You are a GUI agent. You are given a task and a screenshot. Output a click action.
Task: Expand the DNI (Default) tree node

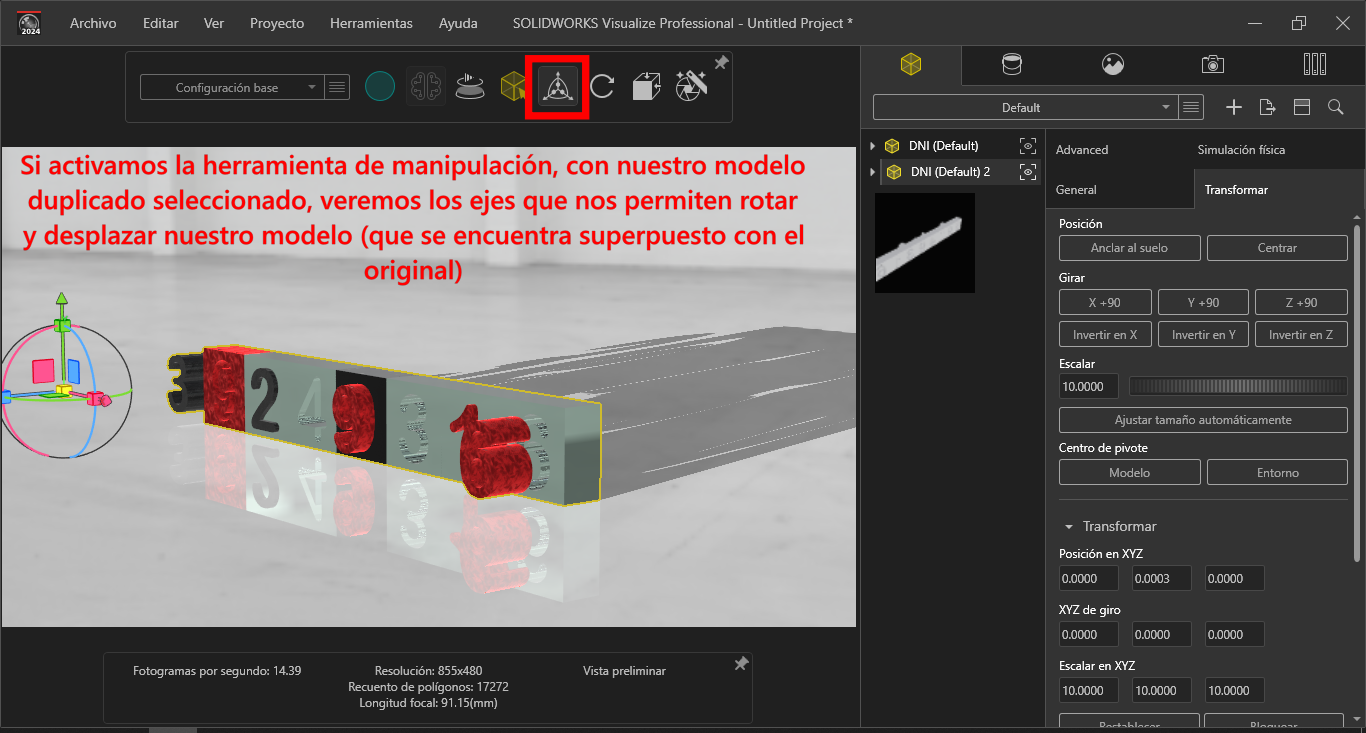(x=873, y=146)
